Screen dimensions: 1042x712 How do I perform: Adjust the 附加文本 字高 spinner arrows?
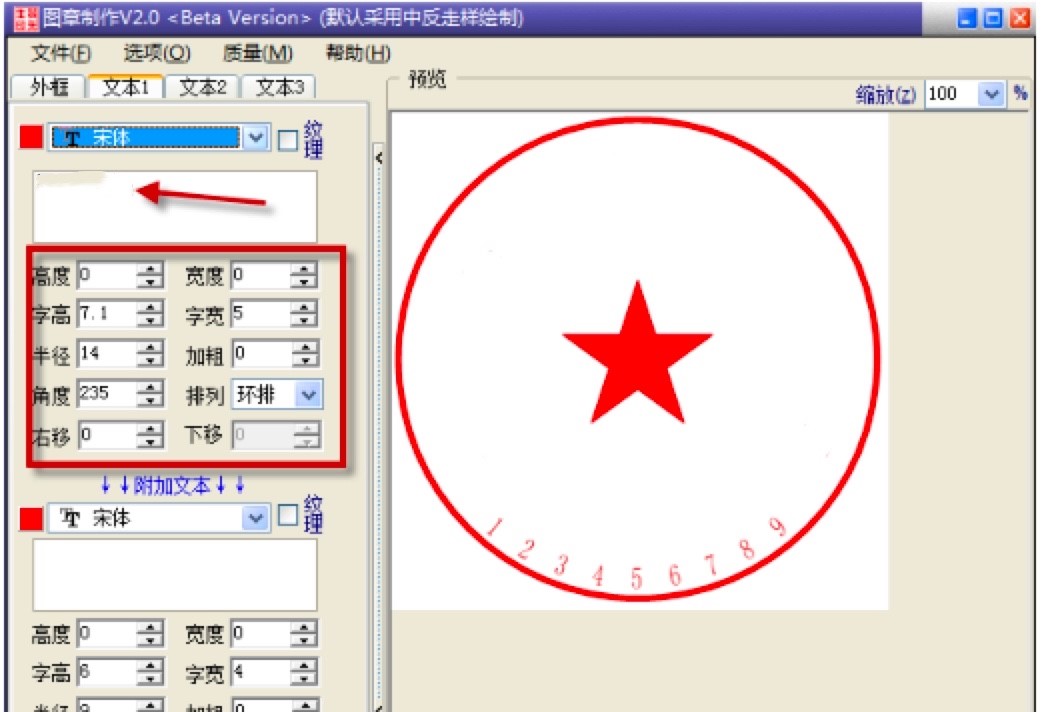click(151, 672)
